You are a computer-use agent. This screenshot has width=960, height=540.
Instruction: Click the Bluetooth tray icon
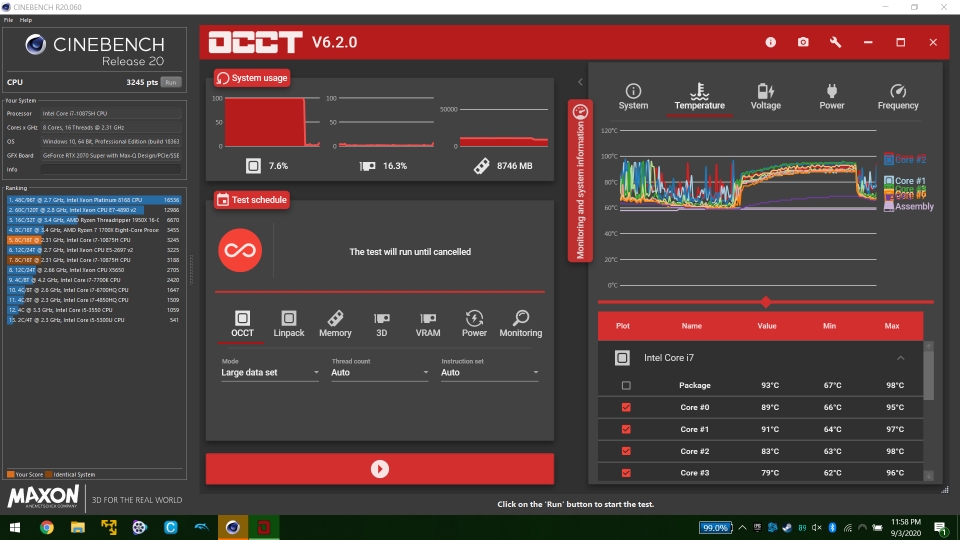click(x=832, y=527)
